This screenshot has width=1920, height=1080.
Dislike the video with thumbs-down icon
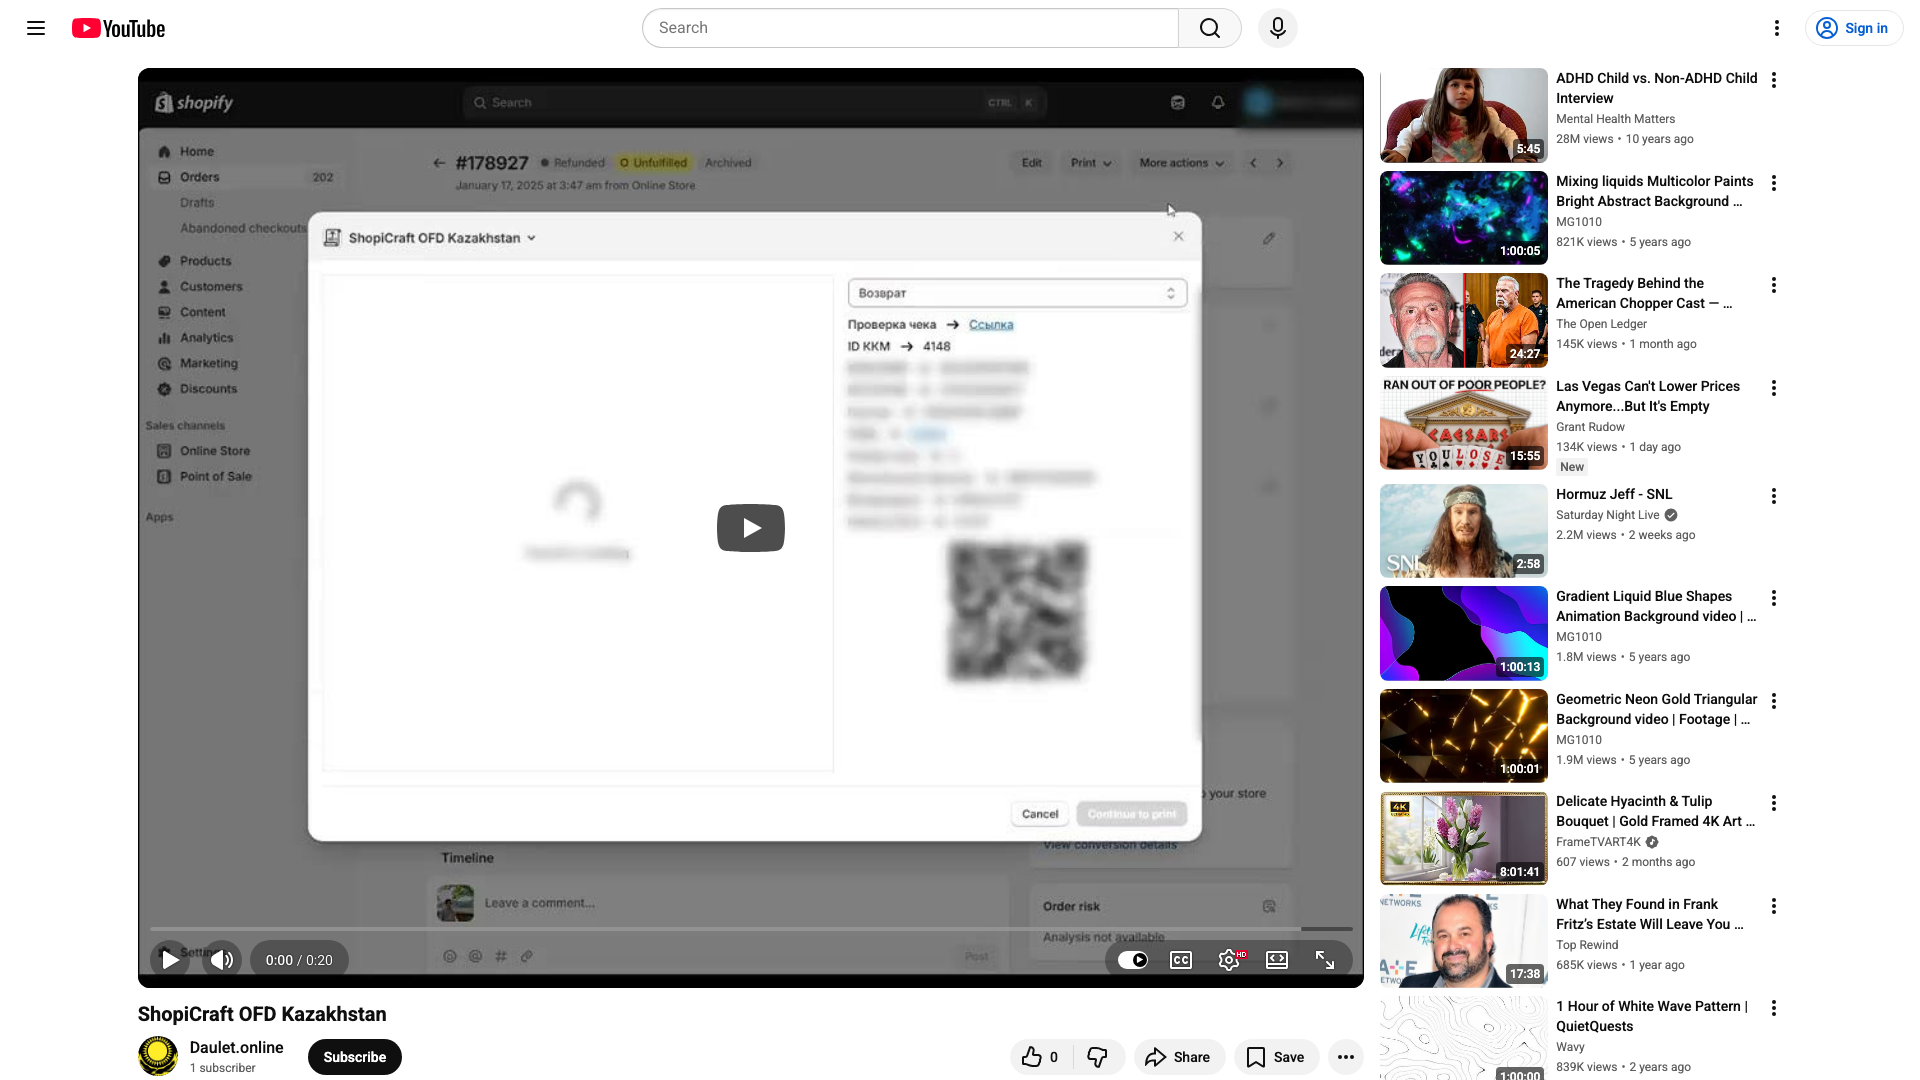click(x=1097, y=1057)
